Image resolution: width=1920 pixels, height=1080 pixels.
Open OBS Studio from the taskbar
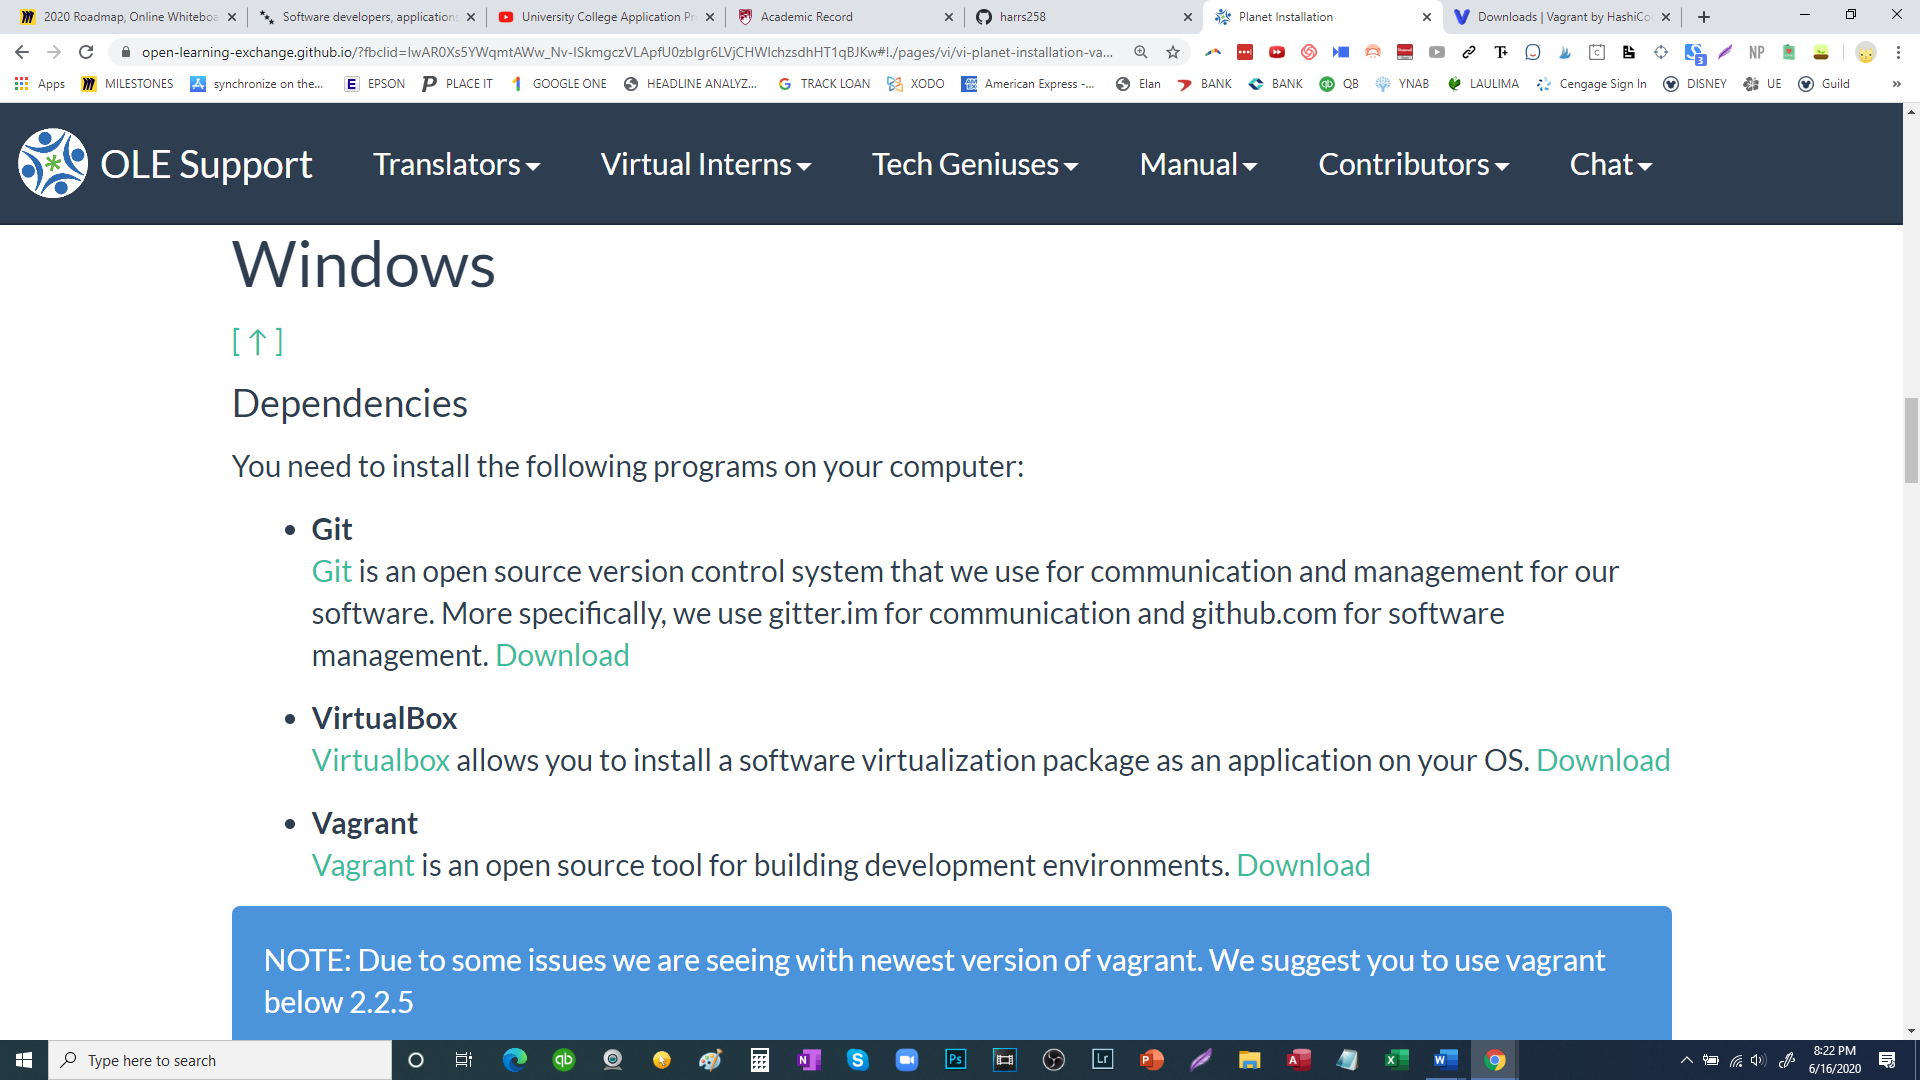(x=1053, y=1060)
